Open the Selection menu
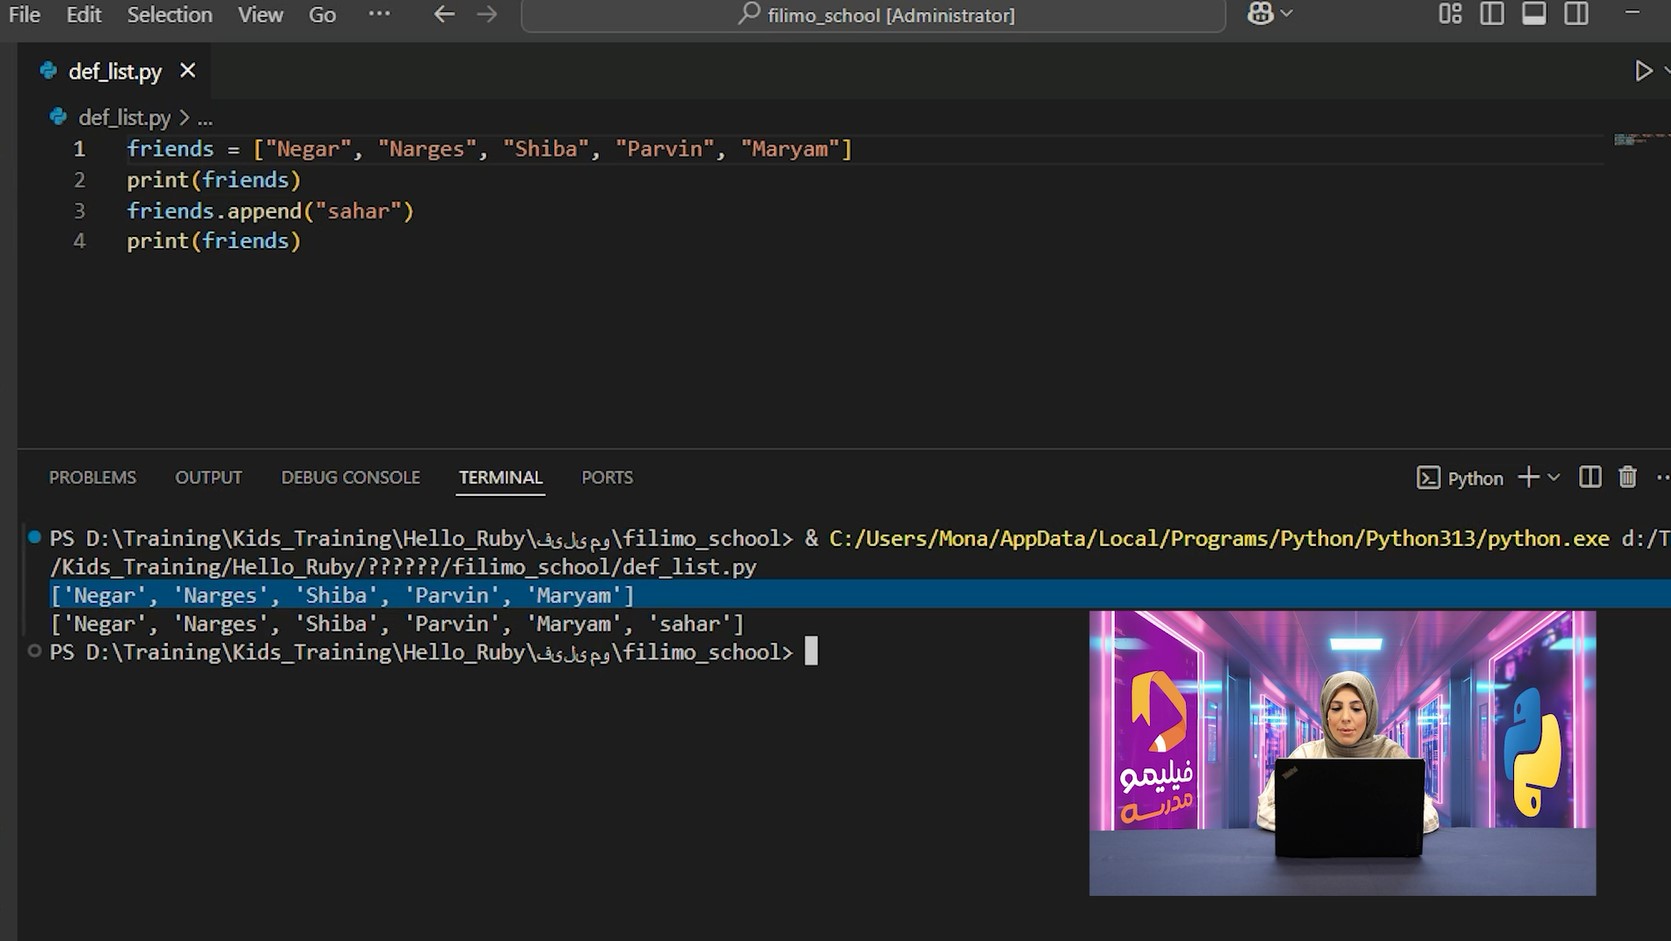 coord(169,15)
